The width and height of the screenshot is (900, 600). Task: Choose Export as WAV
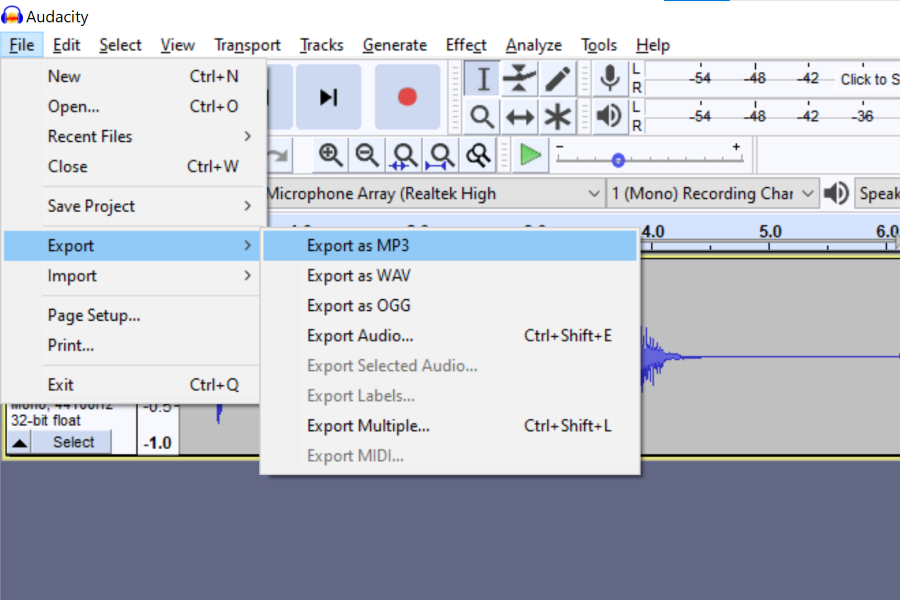450,276
